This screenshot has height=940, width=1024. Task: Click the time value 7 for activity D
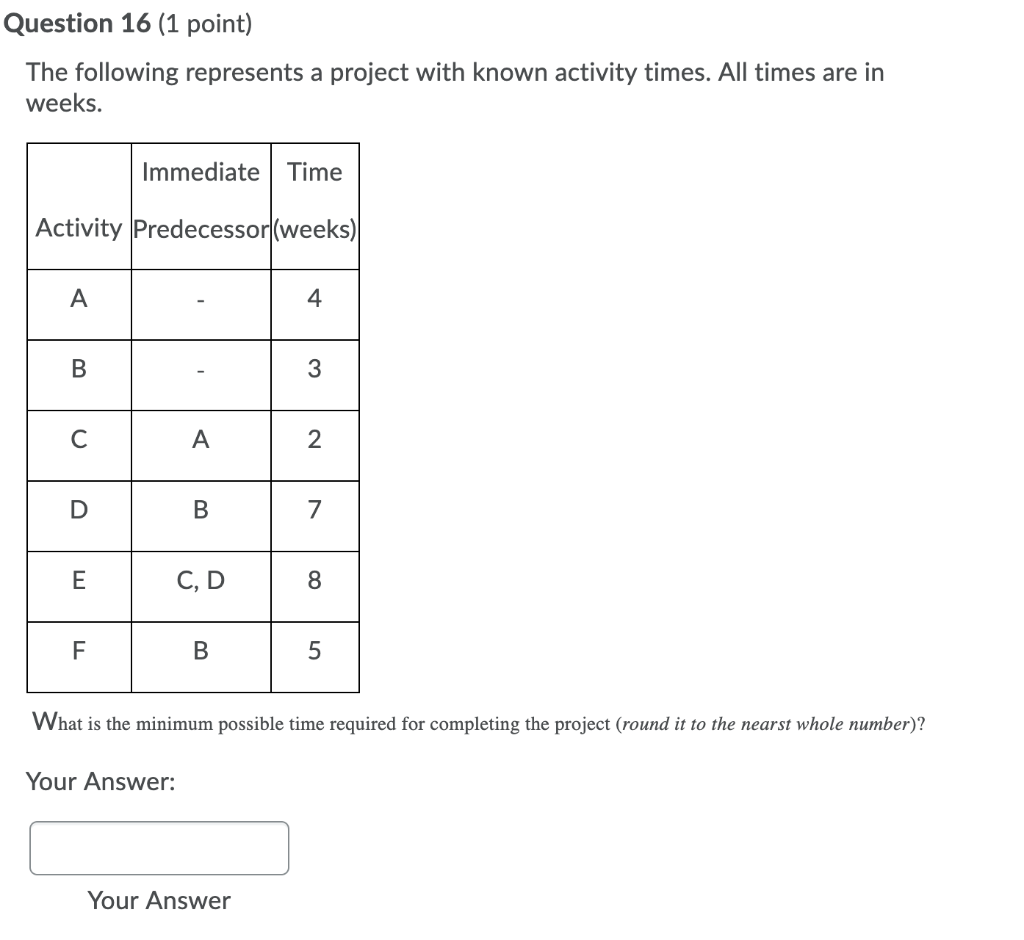click(315, 516)
